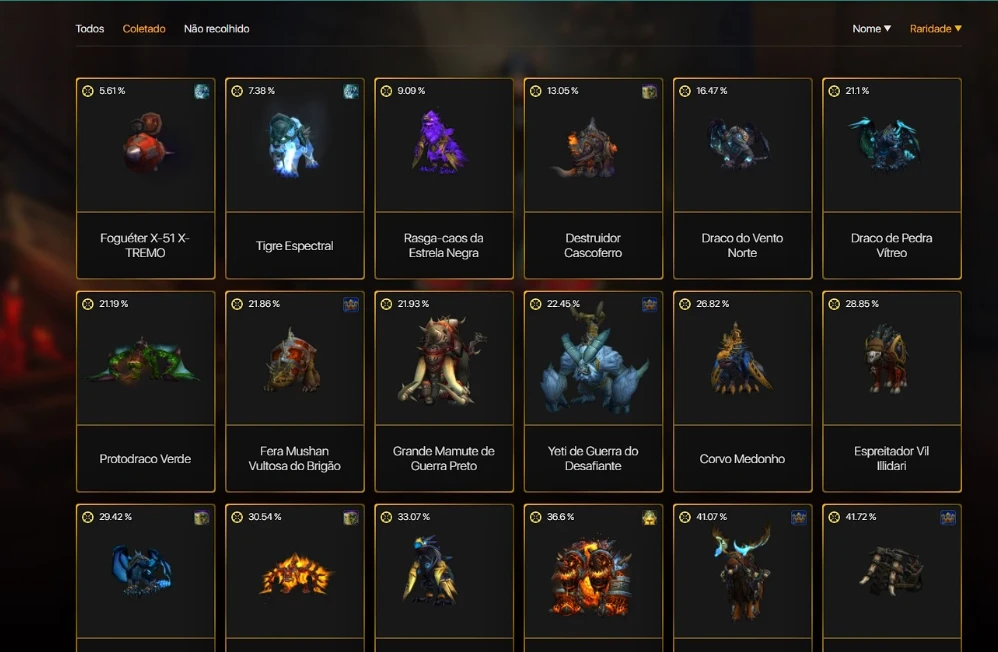Screen dimensions: 998x652
Task: Open the Nome sort dropdown
Action: pyautogui.click(x=871, y=29)
